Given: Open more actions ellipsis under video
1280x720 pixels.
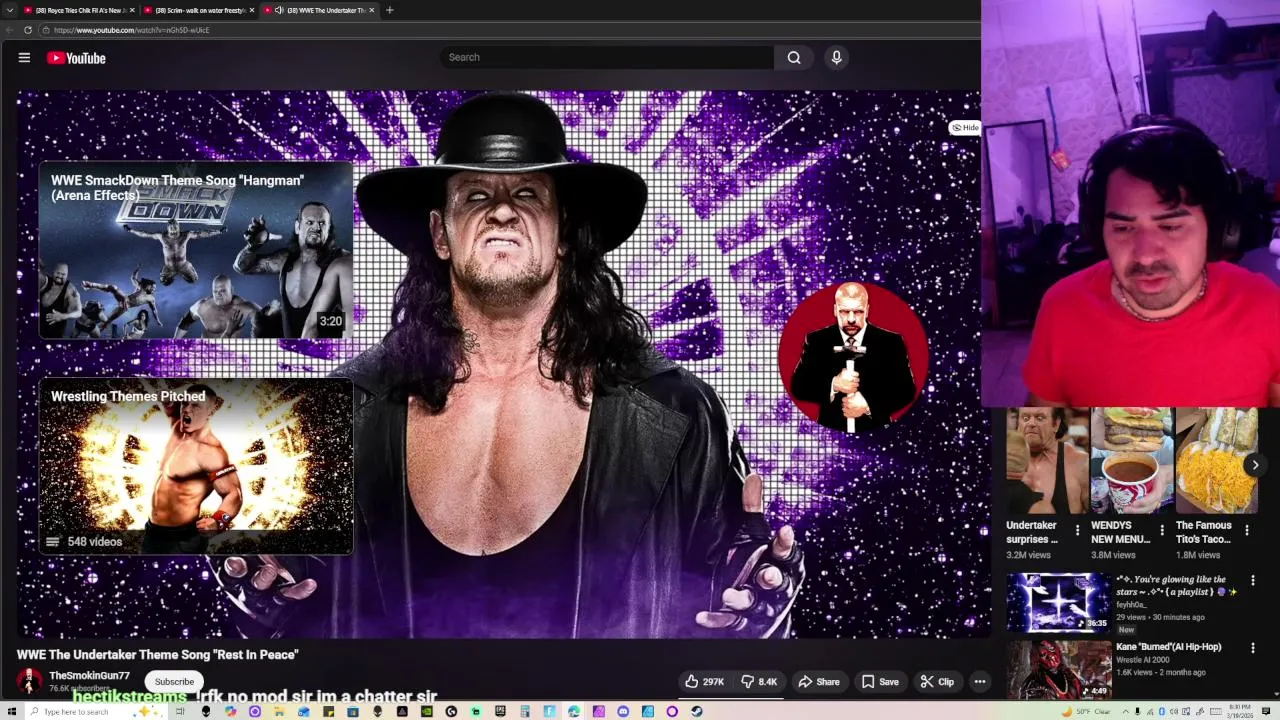Looking at the screenshot, I should pyautogui.click(x=980, y=682).
